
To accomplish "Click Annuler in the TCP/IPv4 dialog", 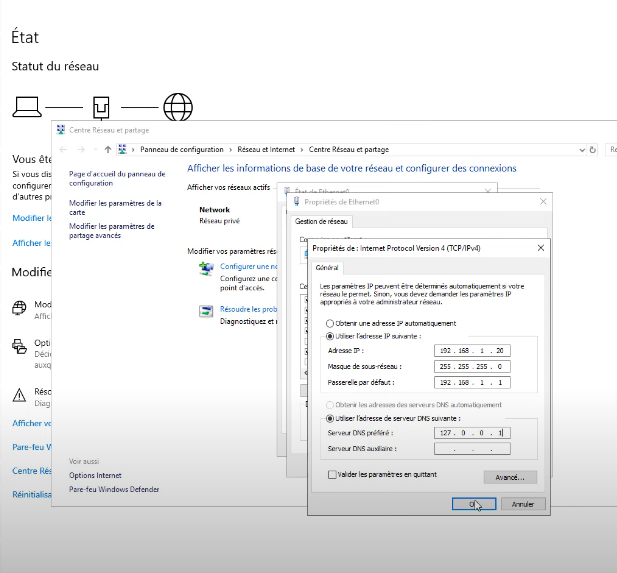I will (x=523, y=504).
